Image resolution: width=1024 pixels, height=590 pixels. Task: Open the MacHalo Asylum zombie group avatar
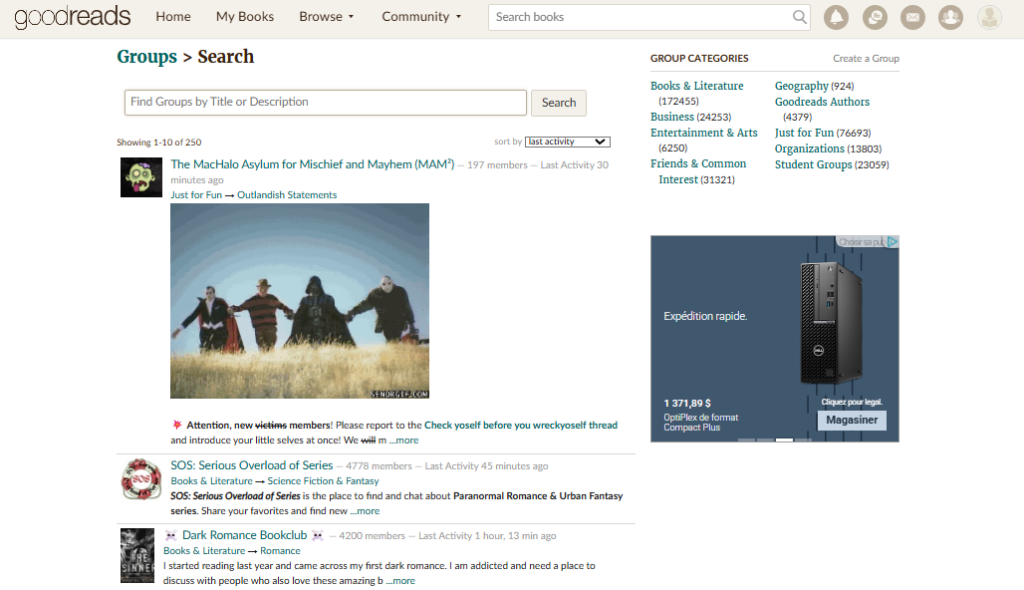click(x=141, y=177)
